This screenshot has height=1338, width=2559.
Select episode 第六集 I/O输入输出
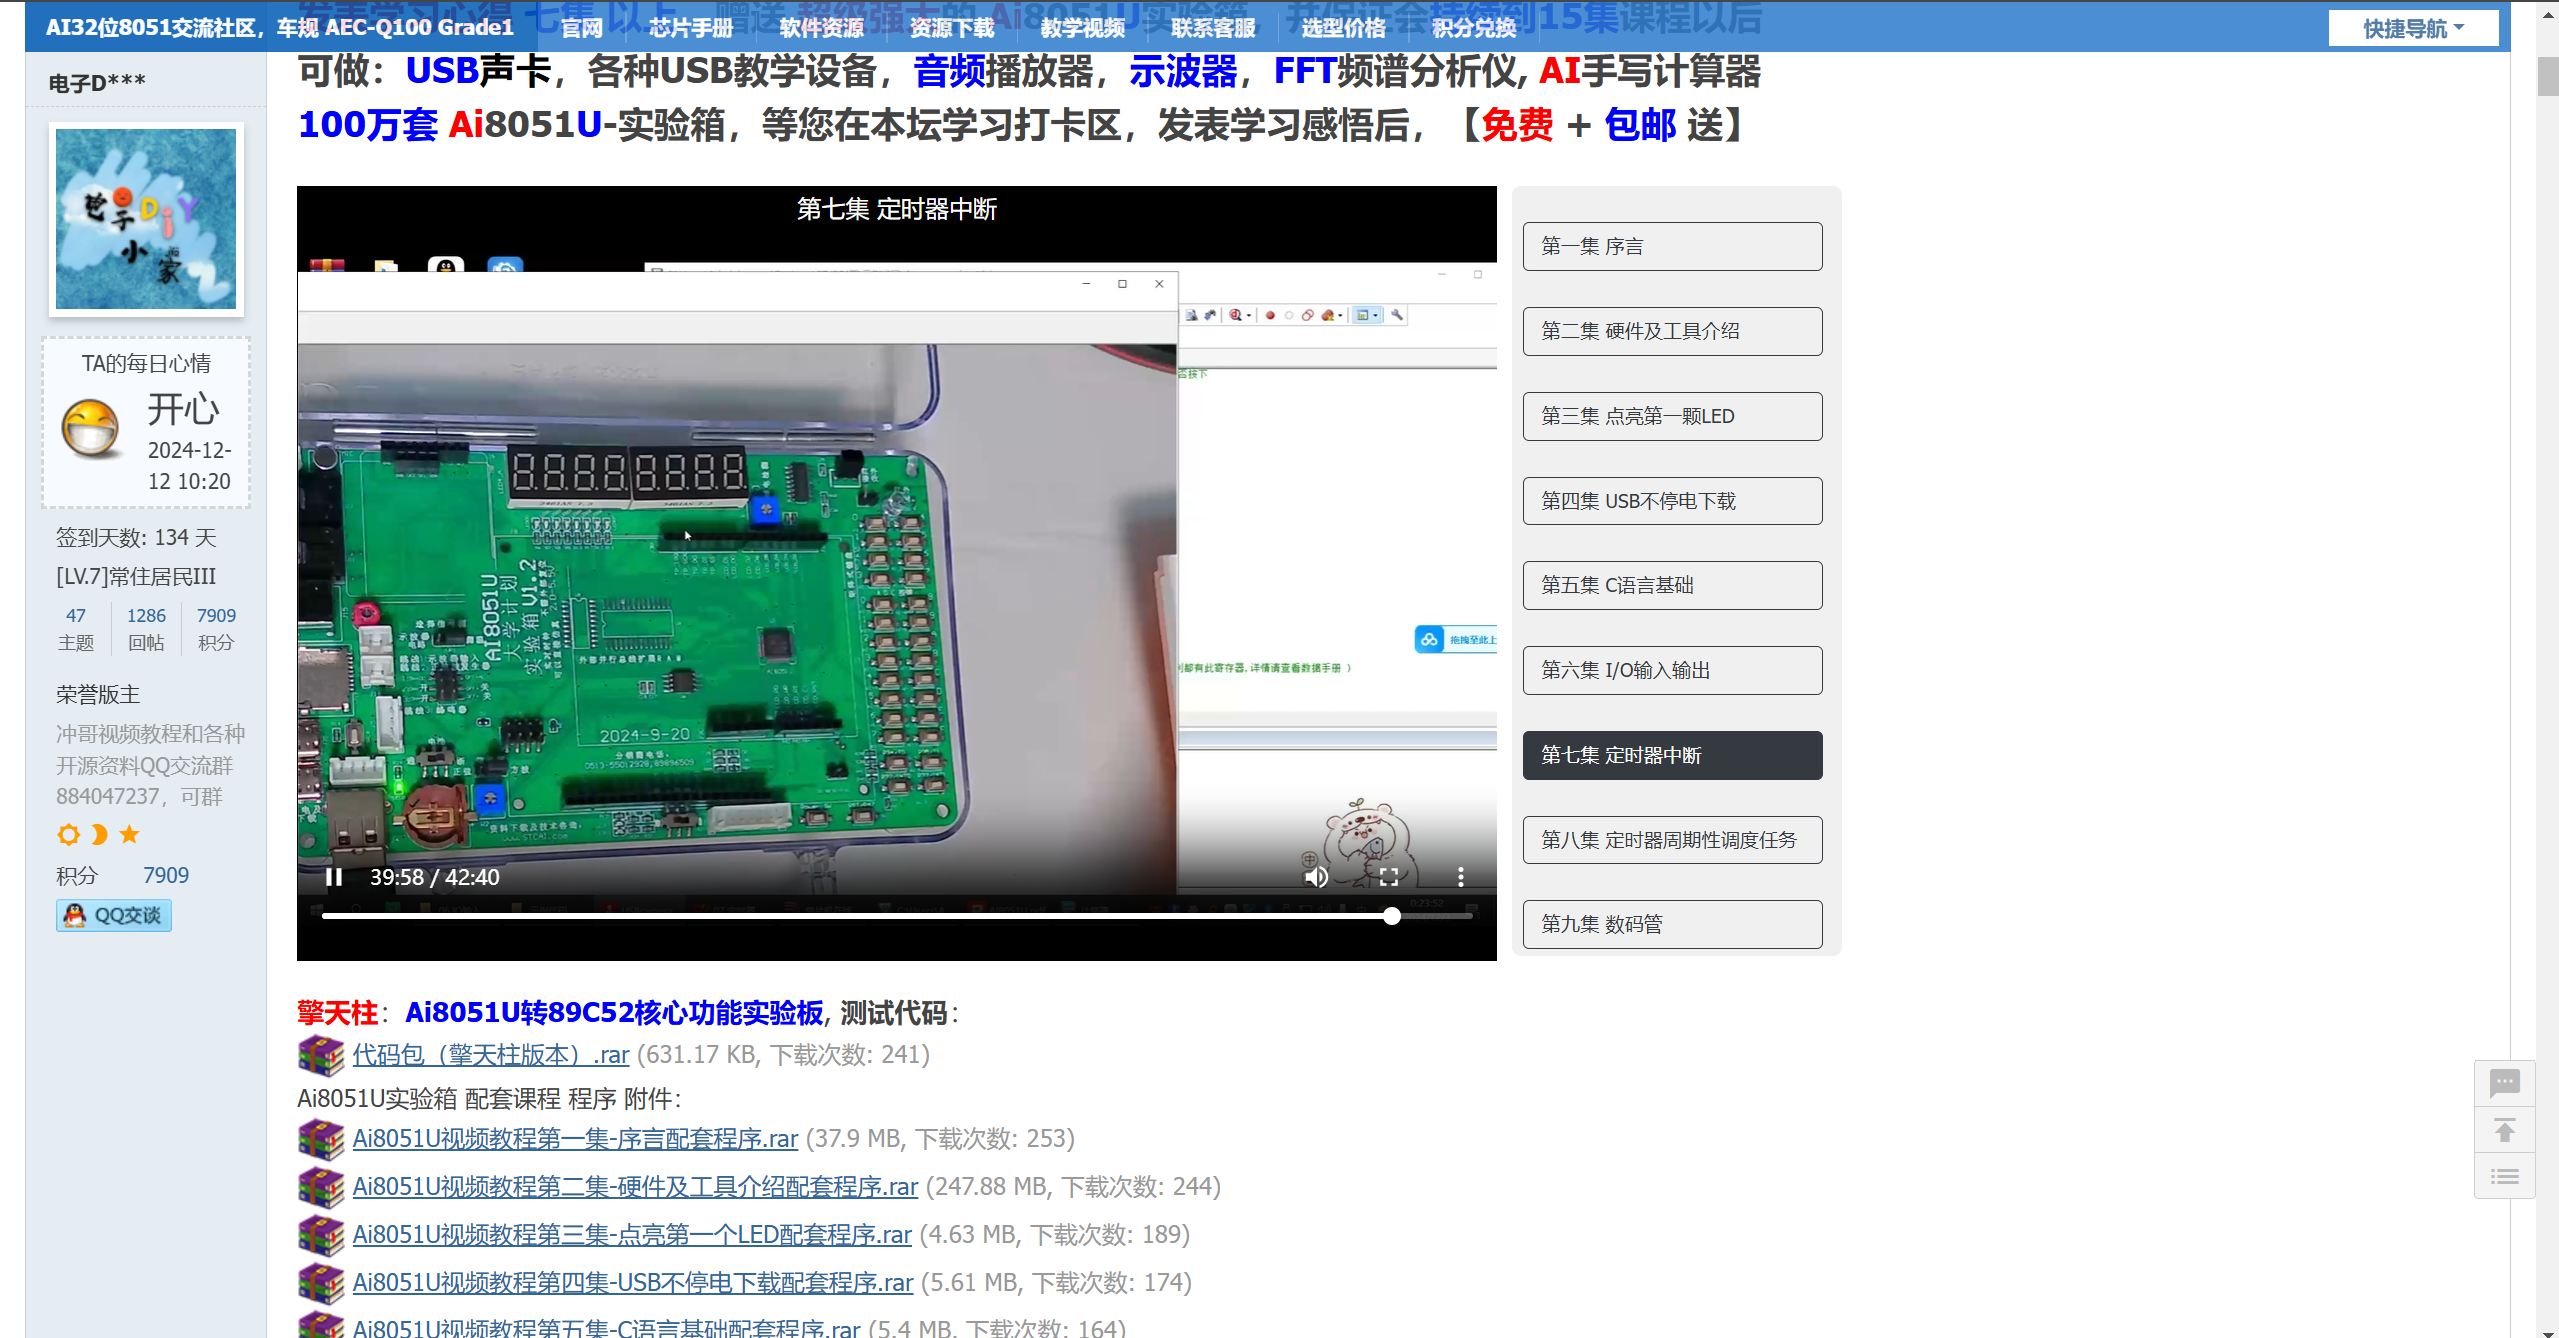click(1672, 670)
